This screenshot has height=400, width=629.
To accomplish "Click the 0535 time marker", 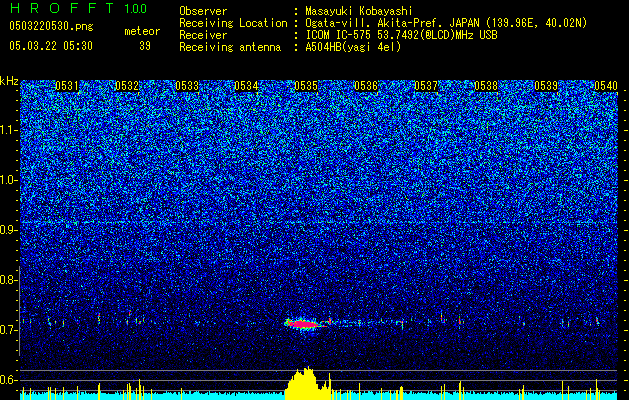I will click(x=306, y=86).
